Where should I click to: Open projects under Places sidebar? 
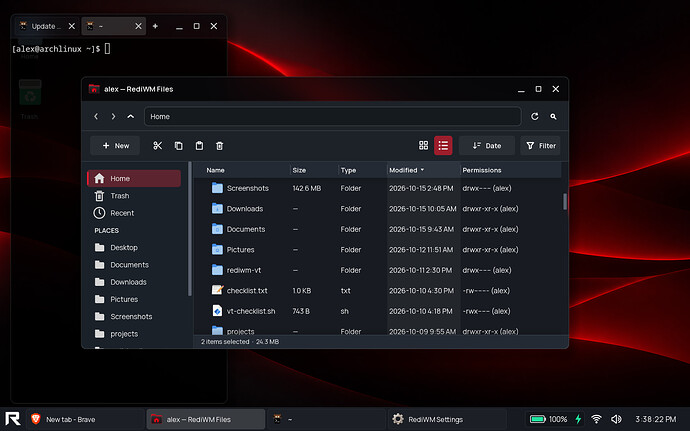point(134,334)
